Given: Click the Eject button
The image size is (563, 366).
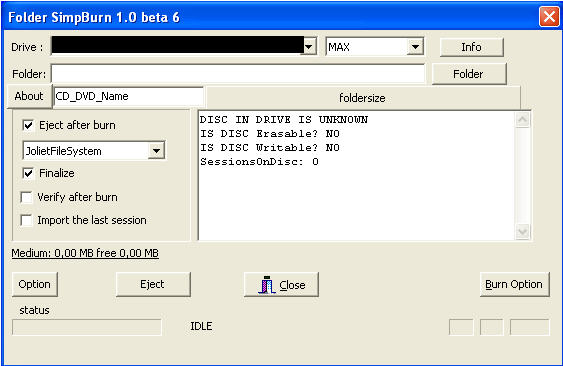Looking at the screenshot, I should tap(153, 284).
